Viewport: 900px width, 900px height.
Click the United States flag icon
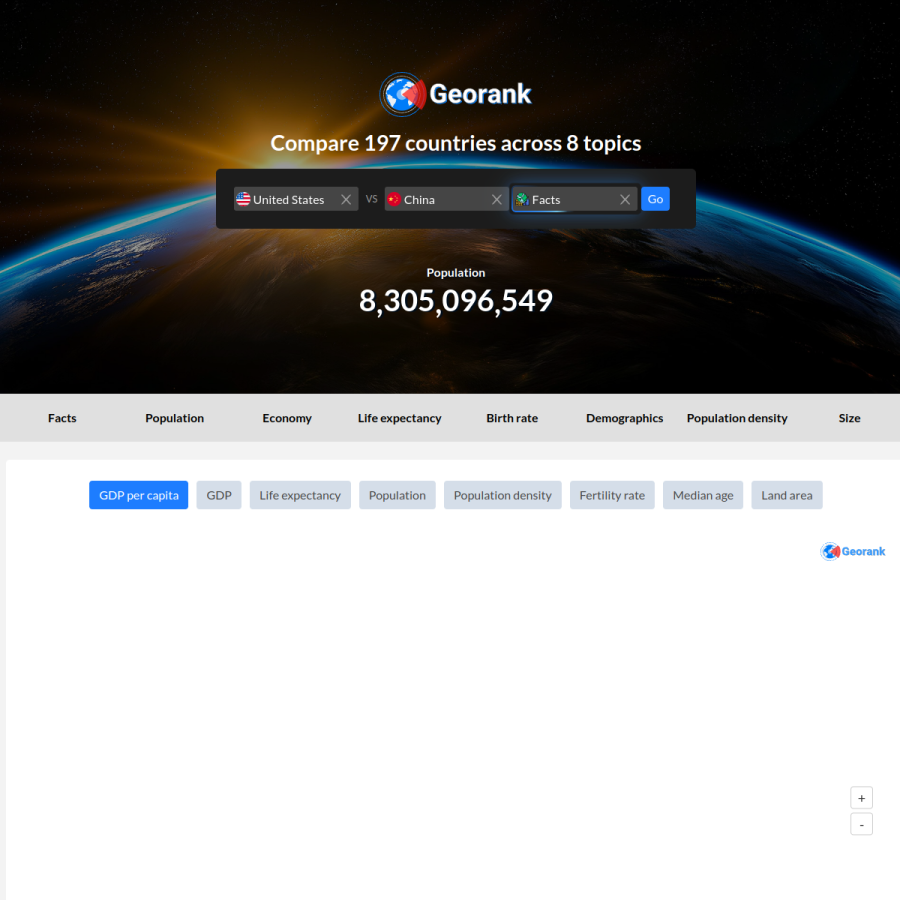coord(243,199)
